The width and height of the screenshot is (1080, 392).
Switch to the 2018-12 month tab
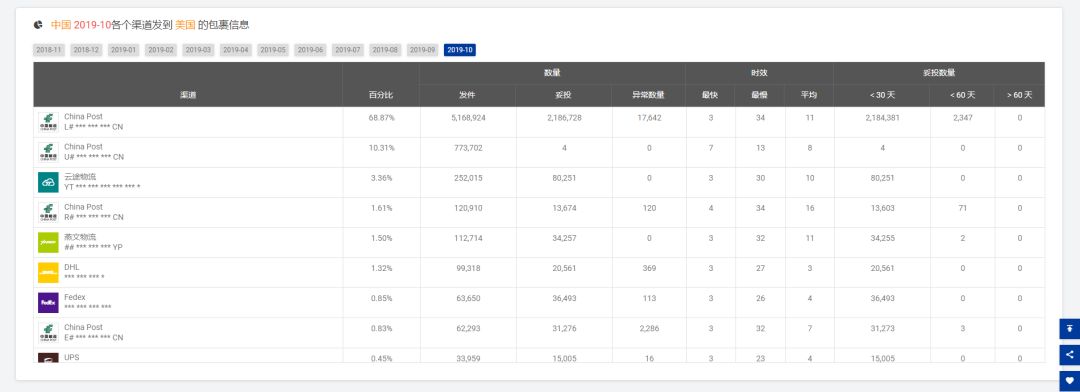[86, 50]
